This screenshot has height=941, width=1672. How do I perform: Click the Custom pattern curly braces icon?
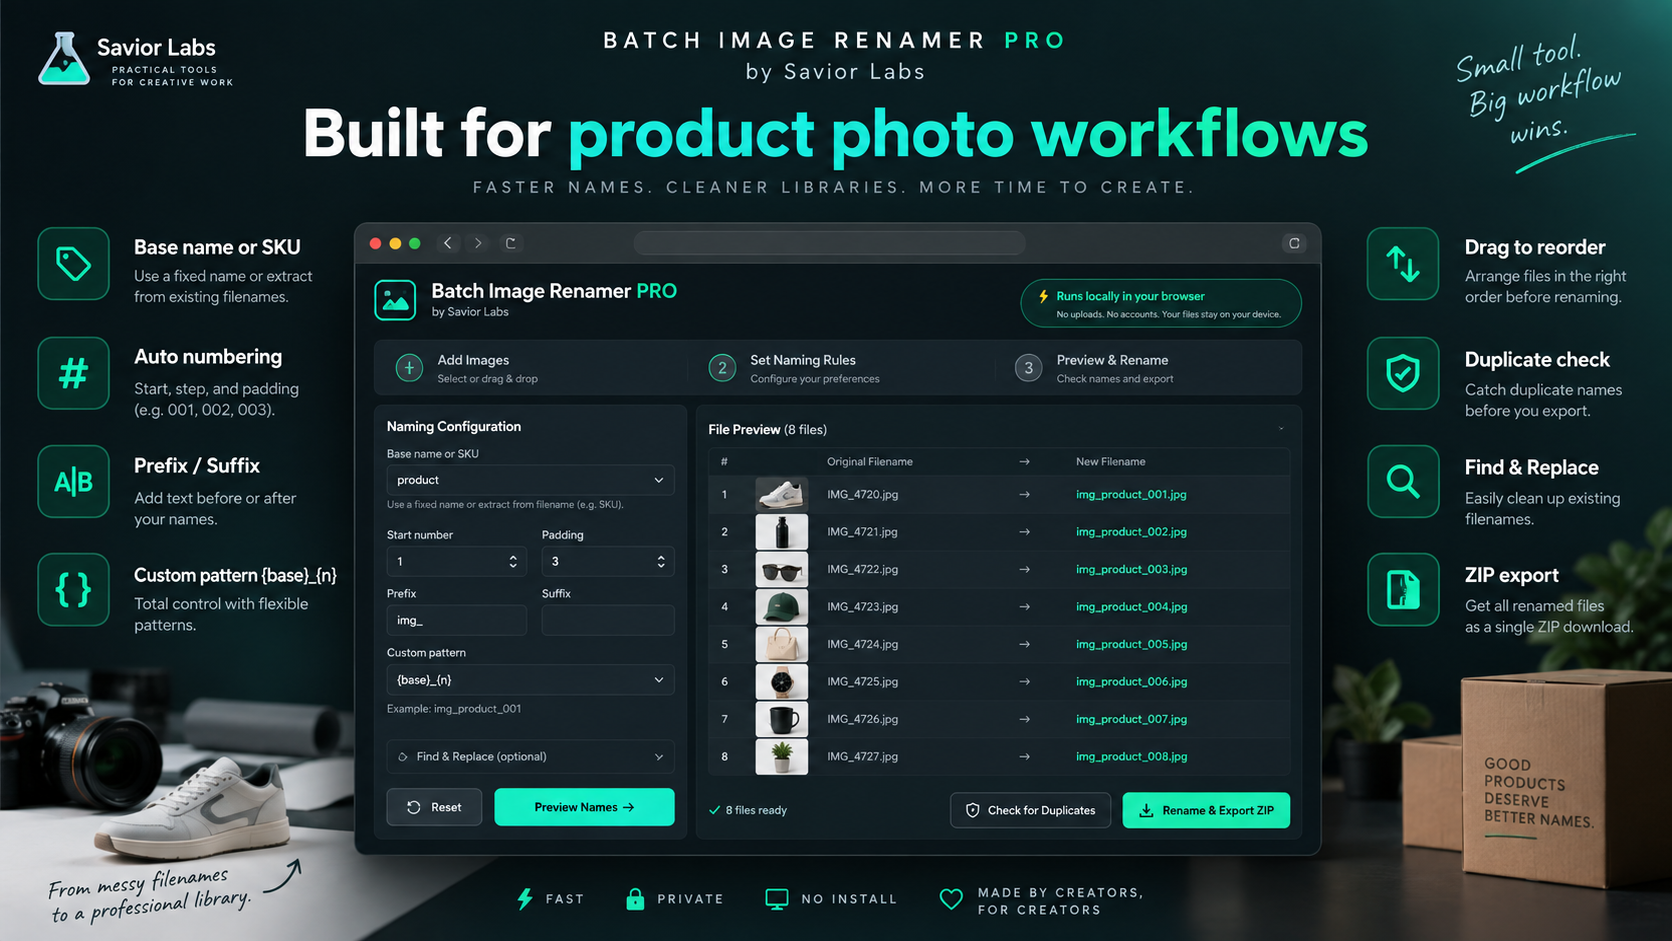coord(73,590)
